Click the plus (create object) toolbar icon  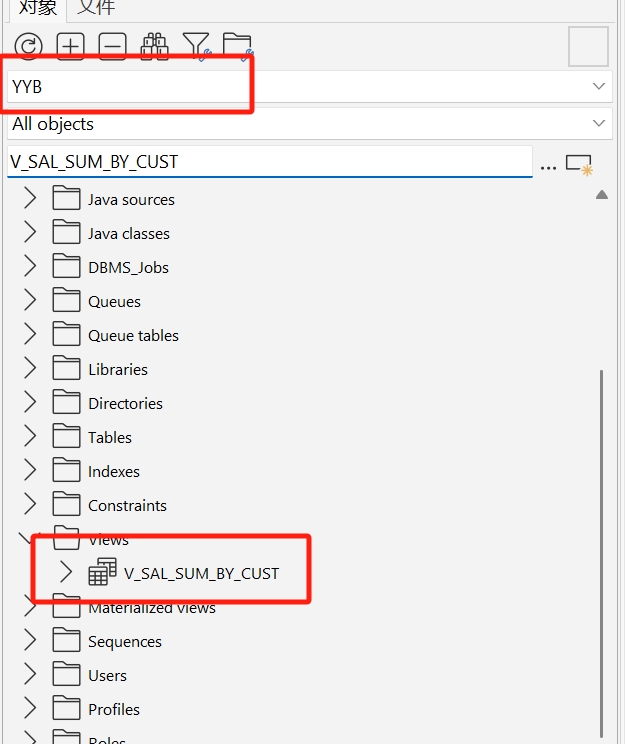[70, 46]
